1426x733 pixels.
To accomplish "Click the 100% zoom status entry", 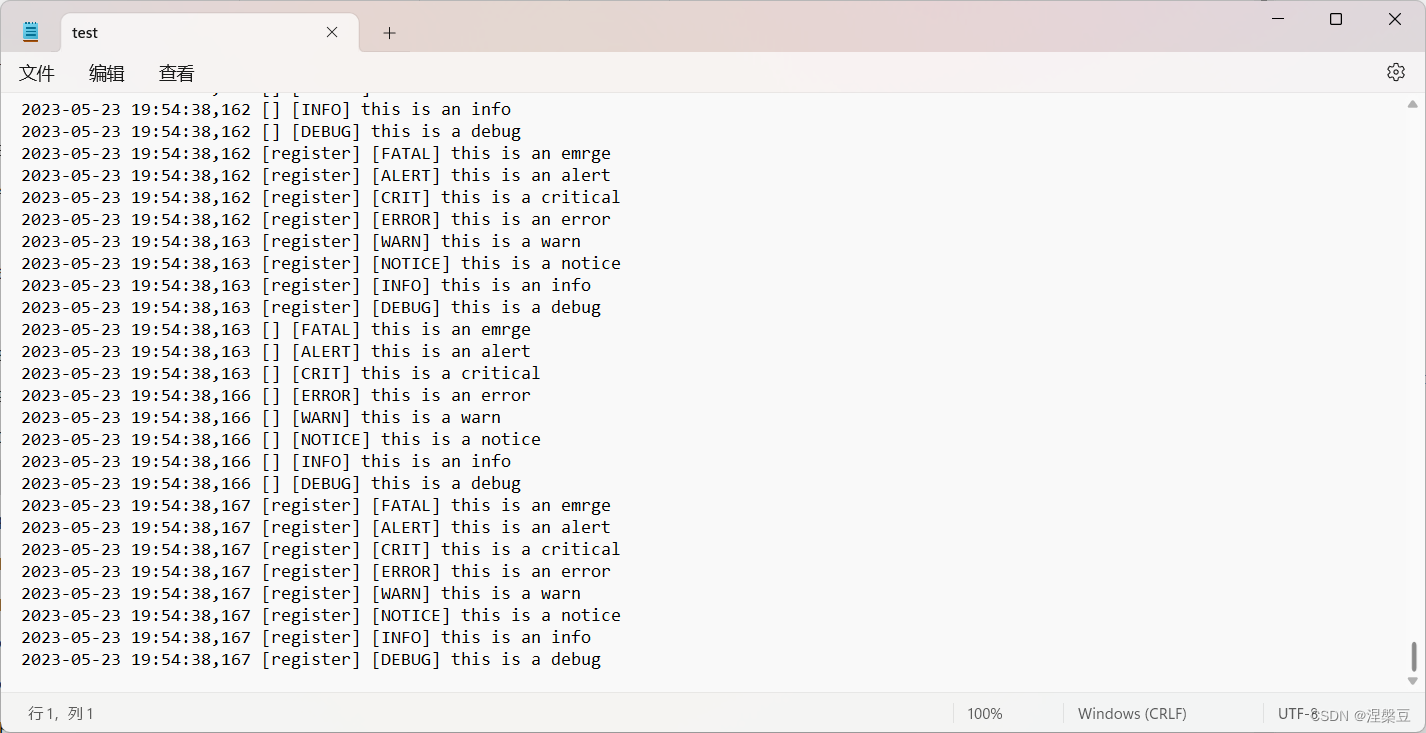I will point(985,713).
